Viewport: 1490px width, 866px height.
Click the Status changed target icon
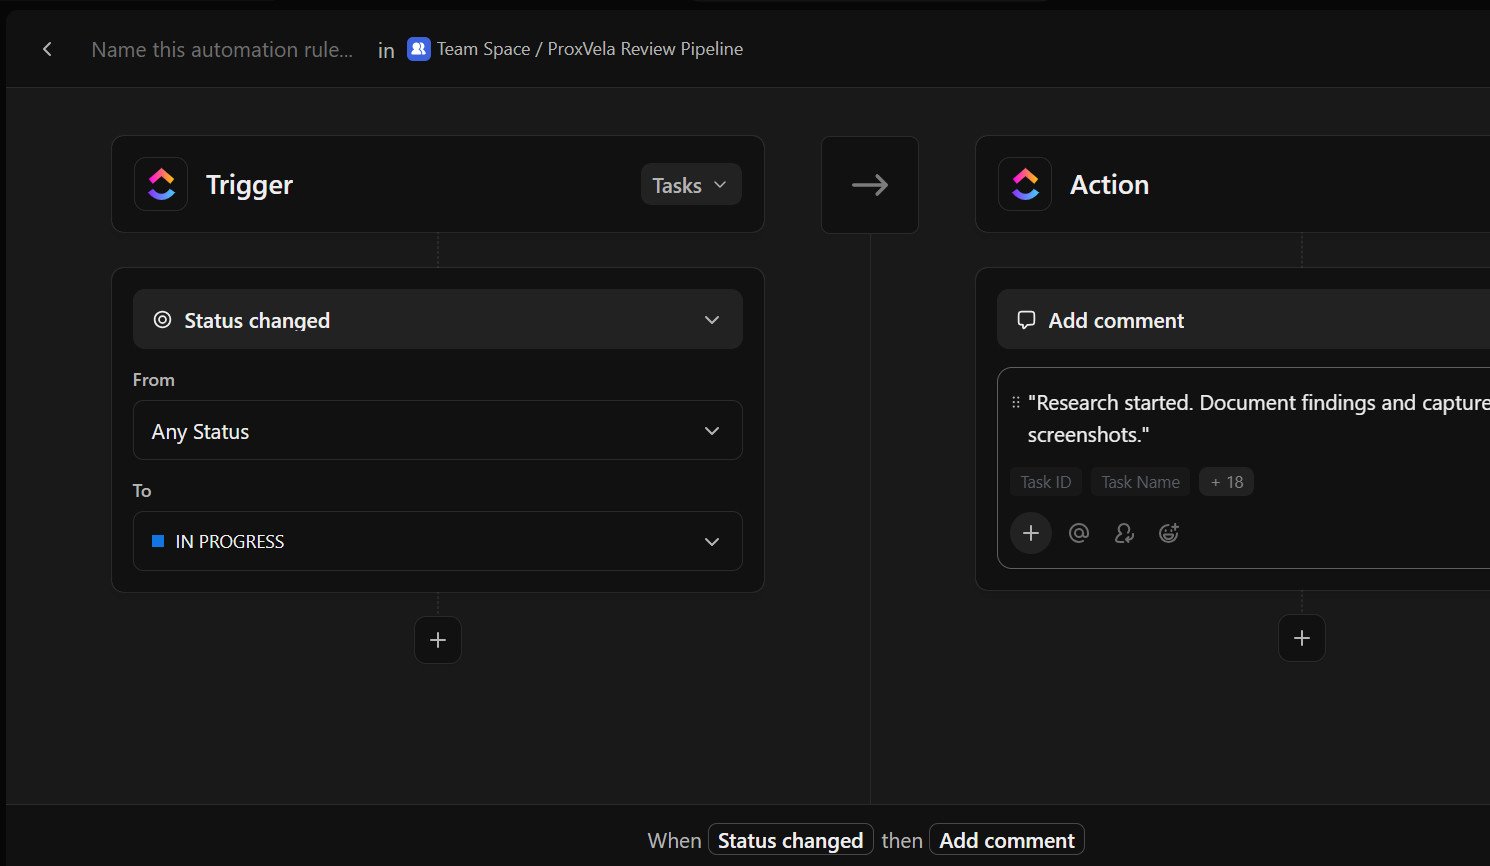pyautogui.click(x=162, y=320)
